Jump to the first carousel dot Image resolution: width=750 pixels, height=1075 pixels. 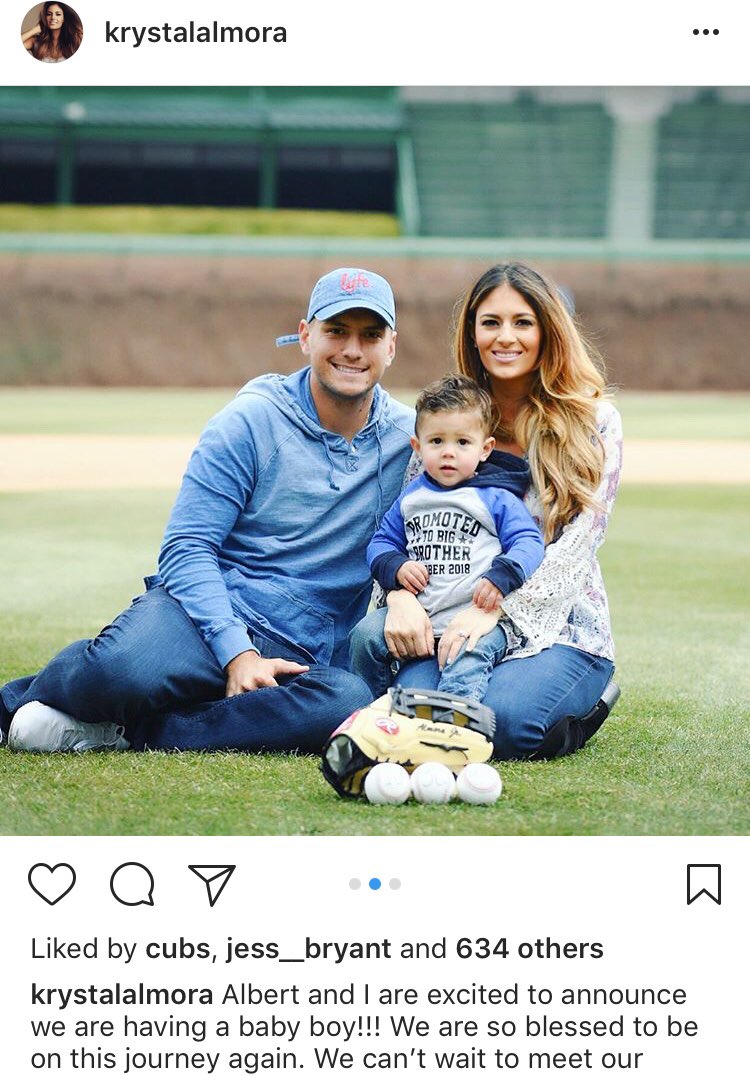pyautogui.click(x=354, y=884)
